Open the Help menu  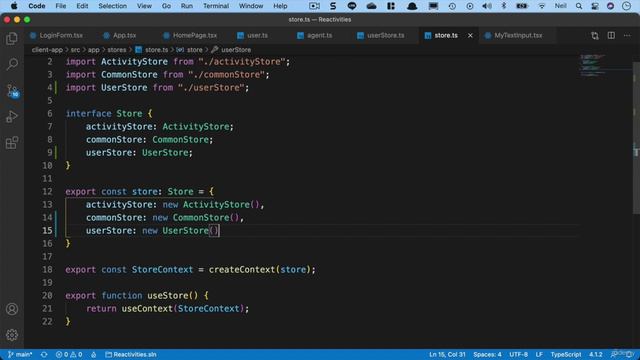click(280, 6)
